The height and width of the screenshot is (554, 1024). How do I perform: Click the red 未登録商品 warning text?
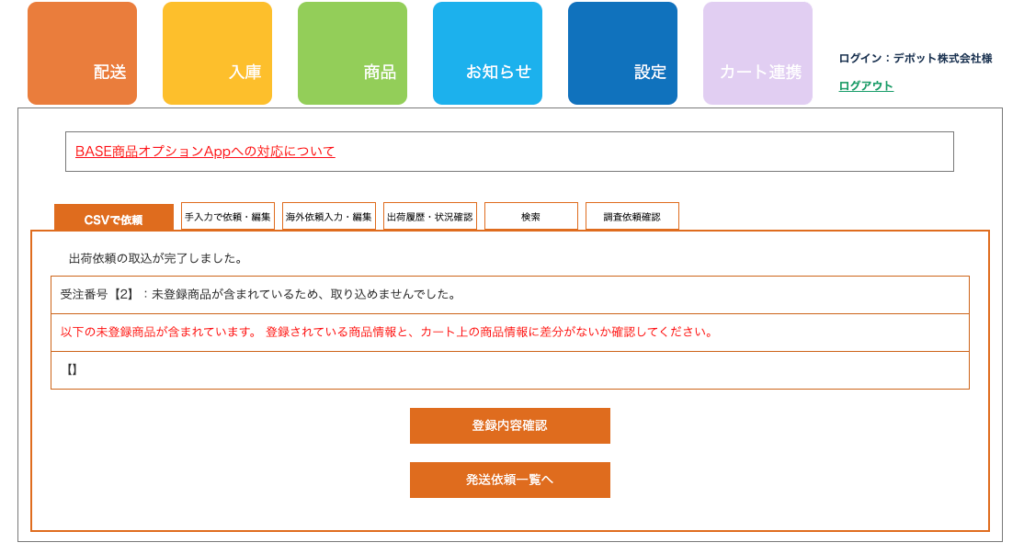386,332
